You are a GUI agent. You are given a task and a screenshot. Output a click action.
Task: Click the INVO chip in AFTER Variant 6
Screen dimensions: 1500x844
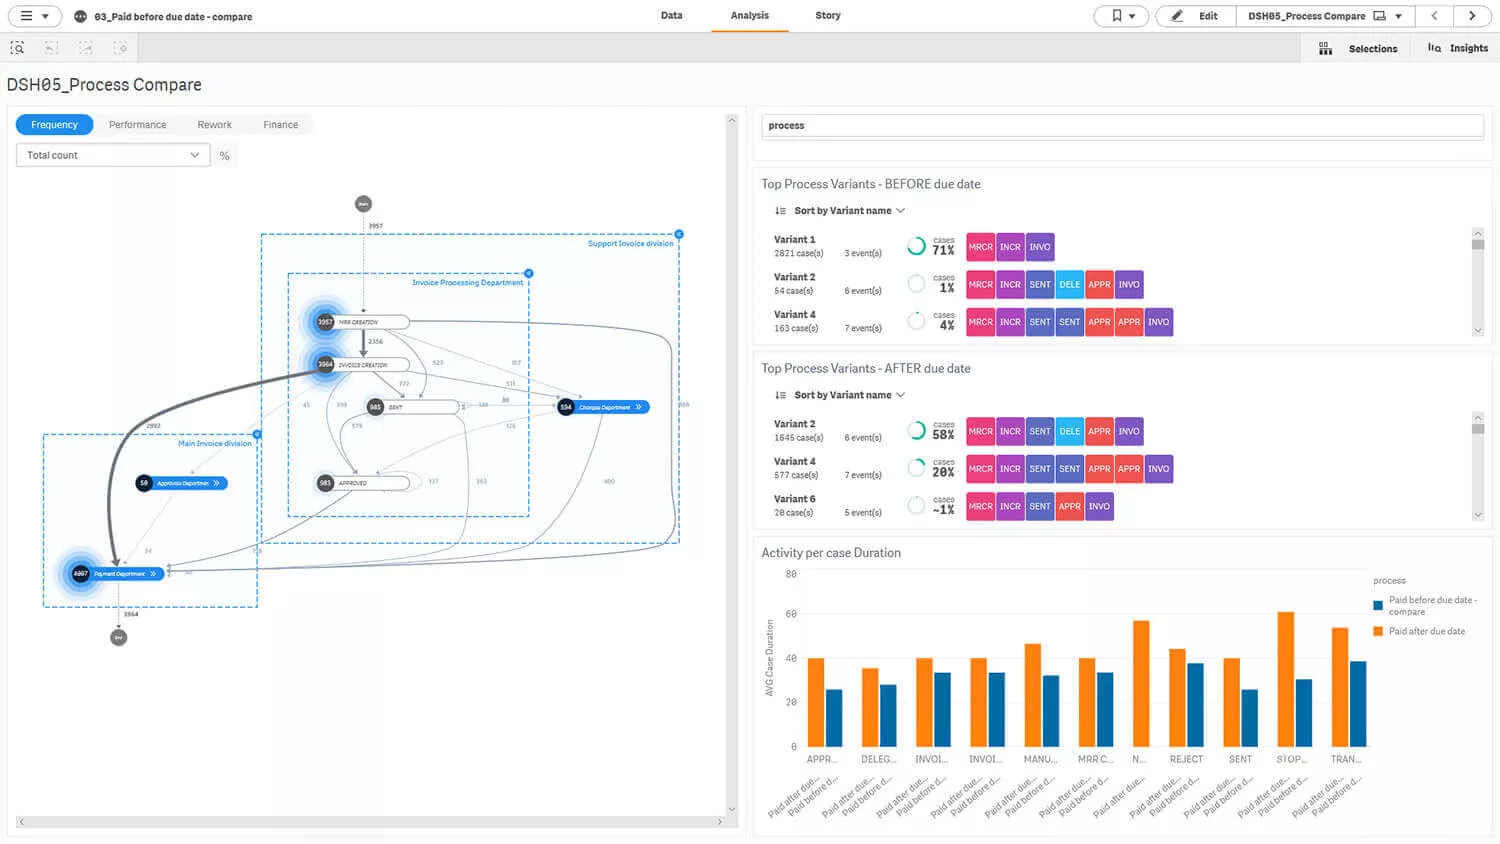coord(1099,506)
